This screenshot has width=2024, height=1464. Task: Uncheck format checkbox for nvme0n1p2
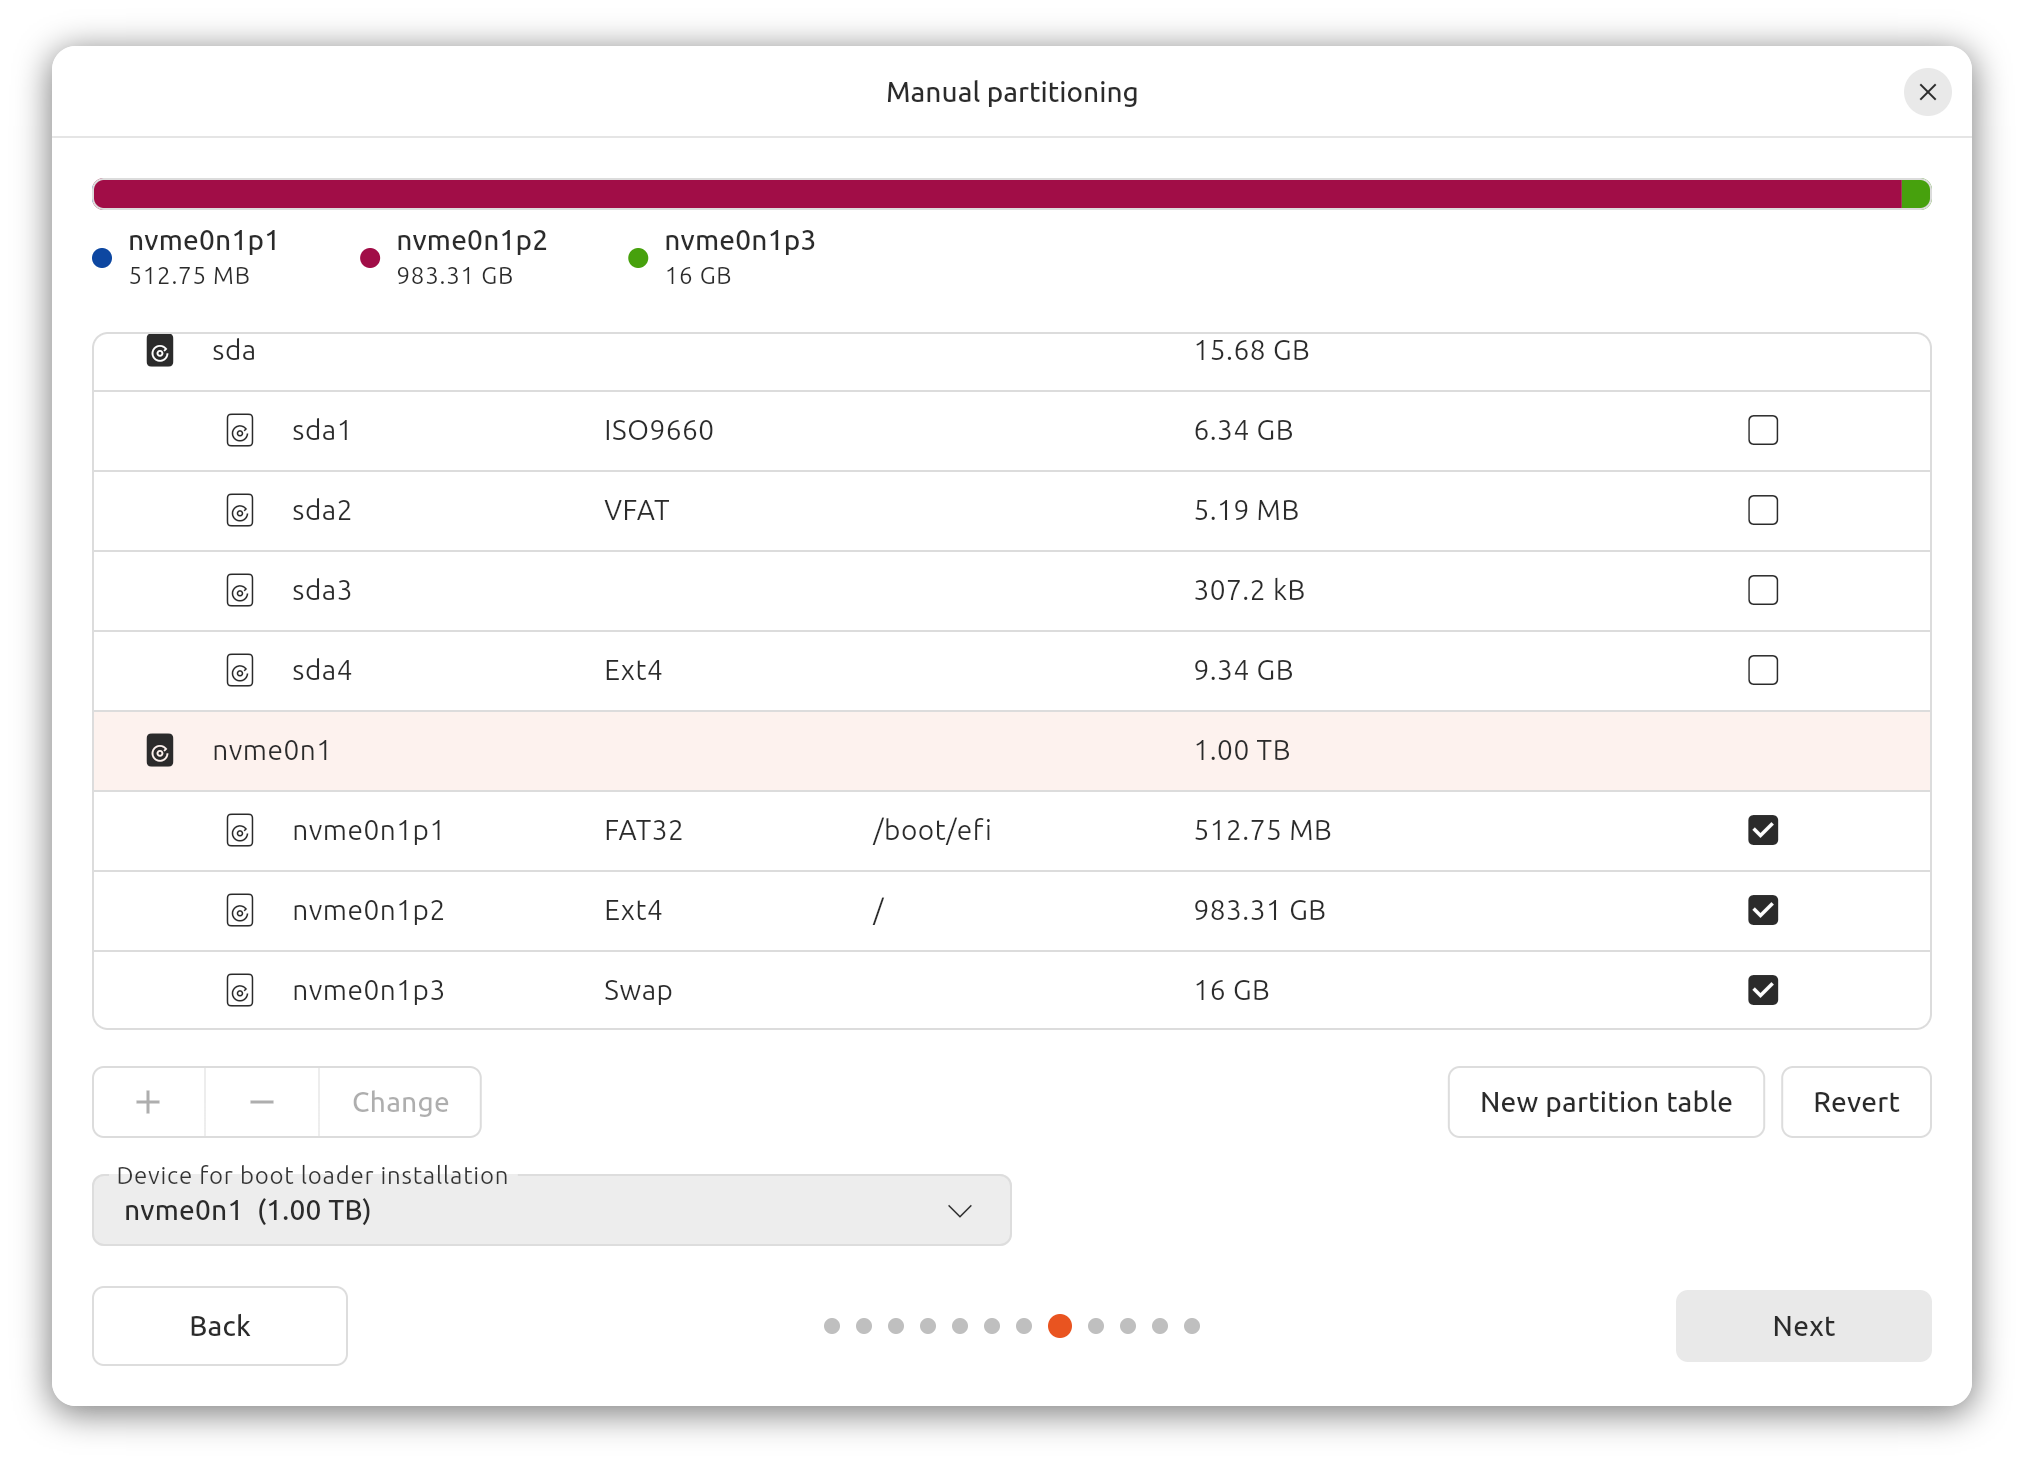point(1763,911)
